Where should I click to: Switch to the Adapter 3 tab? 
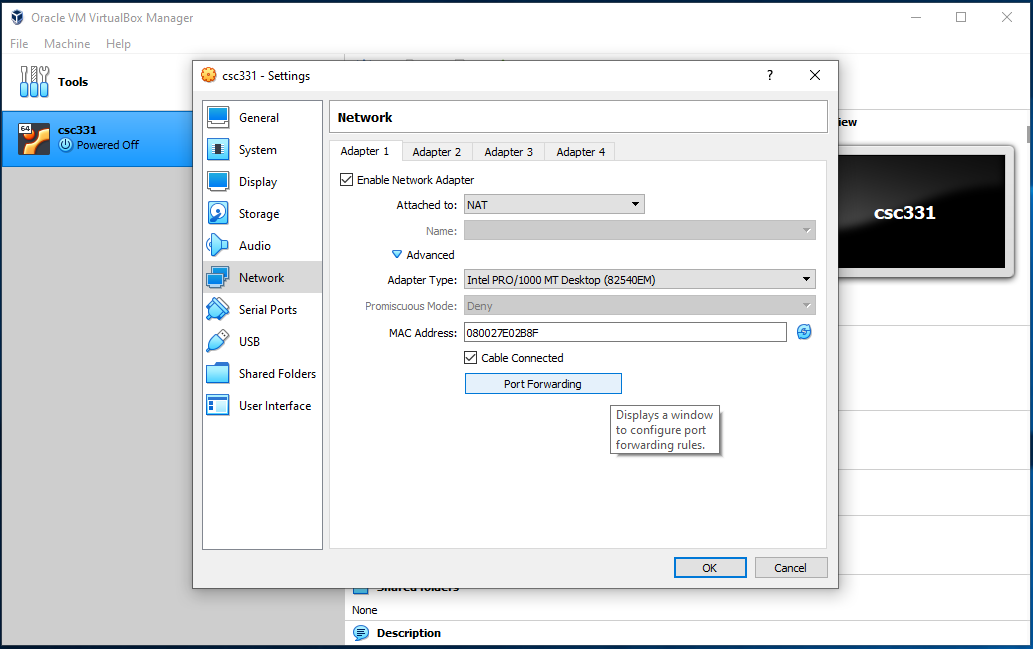(509, 152)
